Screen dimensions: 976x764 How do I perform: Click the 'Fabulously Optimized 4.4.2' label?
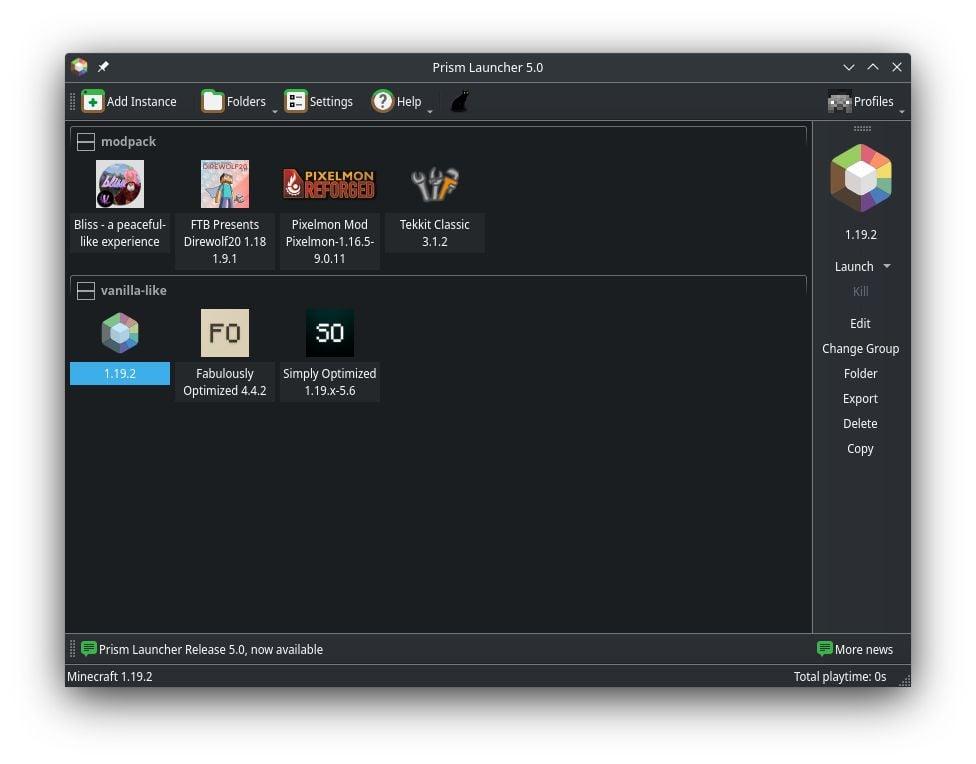coord(225,382)
